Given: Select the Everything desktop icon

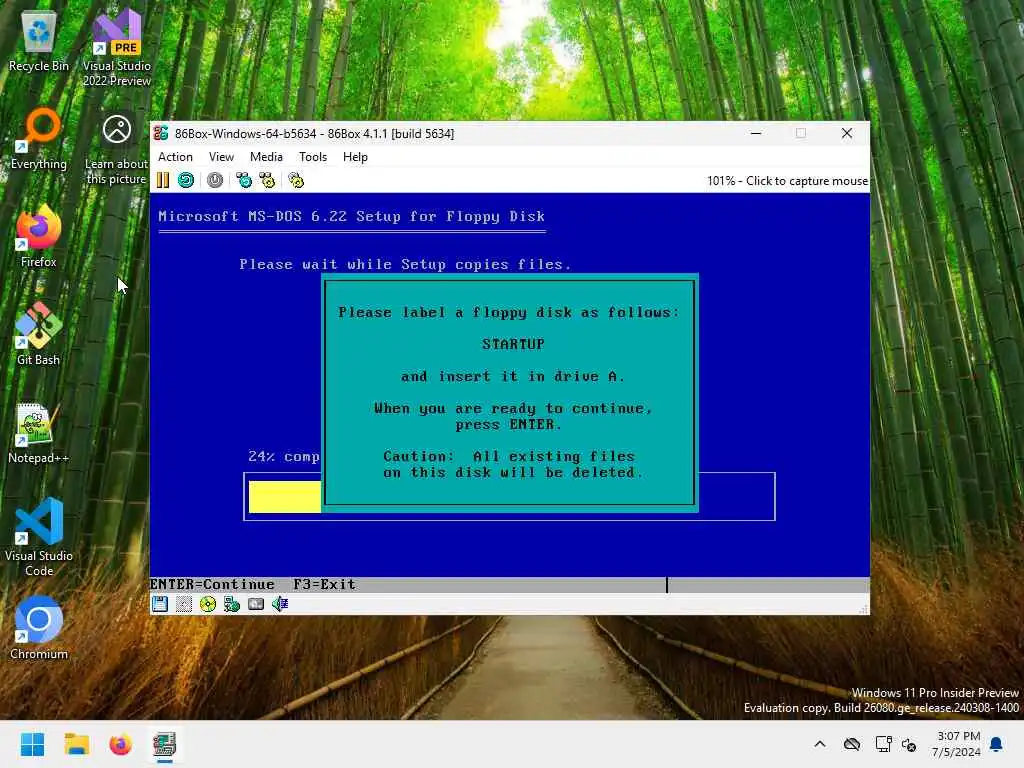Looking at the screenshot, I should pyautogui.click(x=39, y=140).
